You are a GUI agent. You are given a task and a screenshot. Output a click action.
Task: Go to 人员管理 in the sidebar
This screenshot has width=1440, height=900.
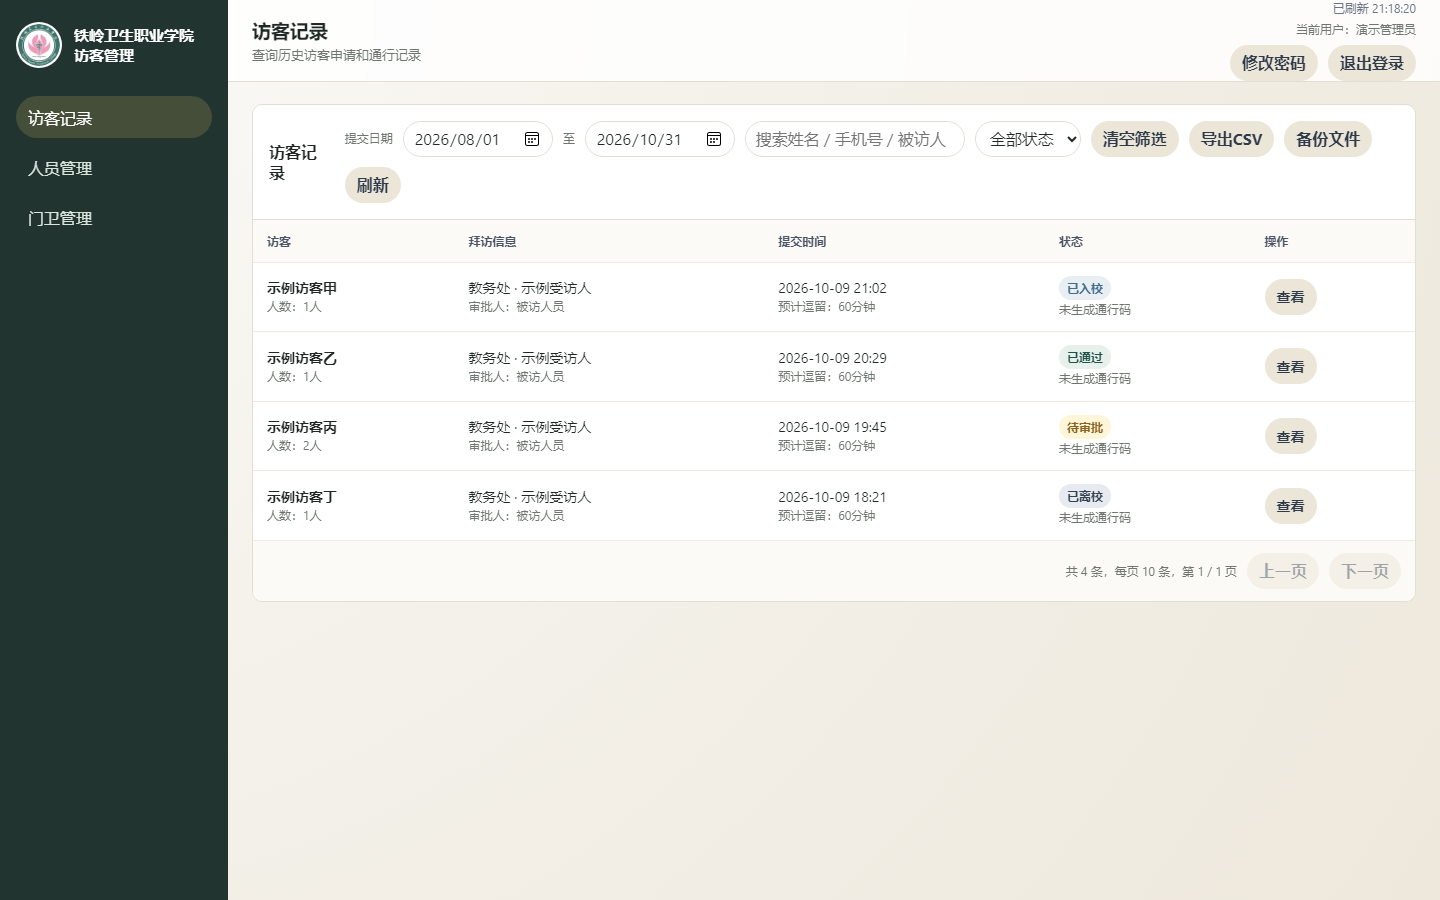click(x=114, y=168)
